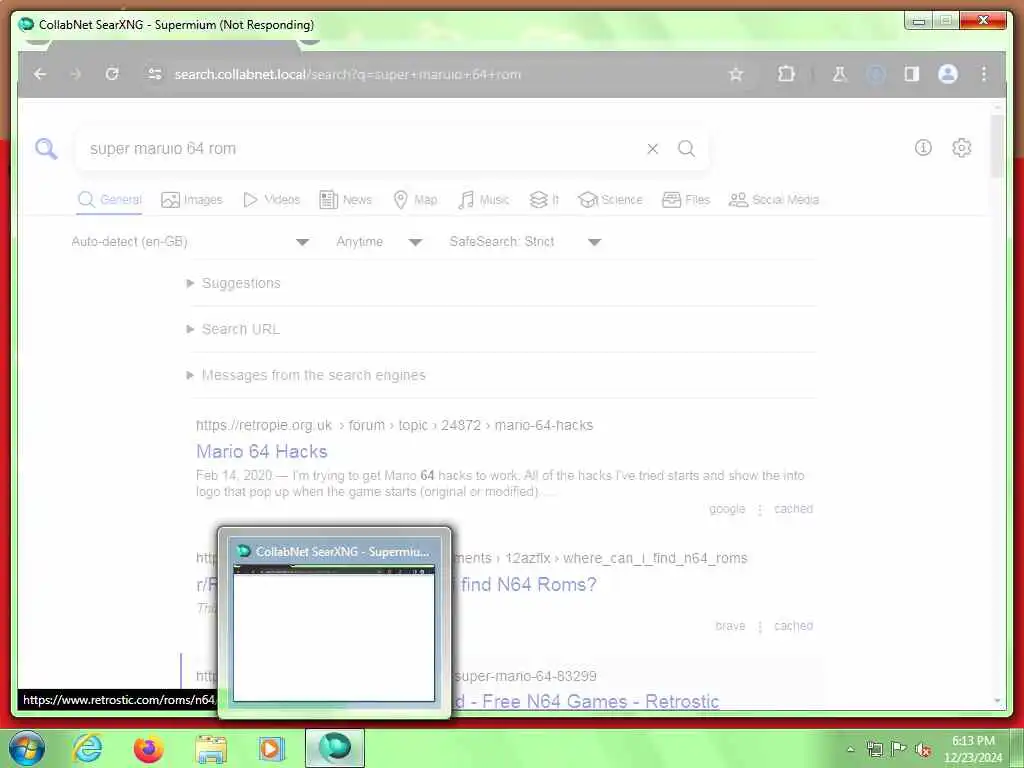
Task: Bookmark this page with the star
Action: (736, 74)
